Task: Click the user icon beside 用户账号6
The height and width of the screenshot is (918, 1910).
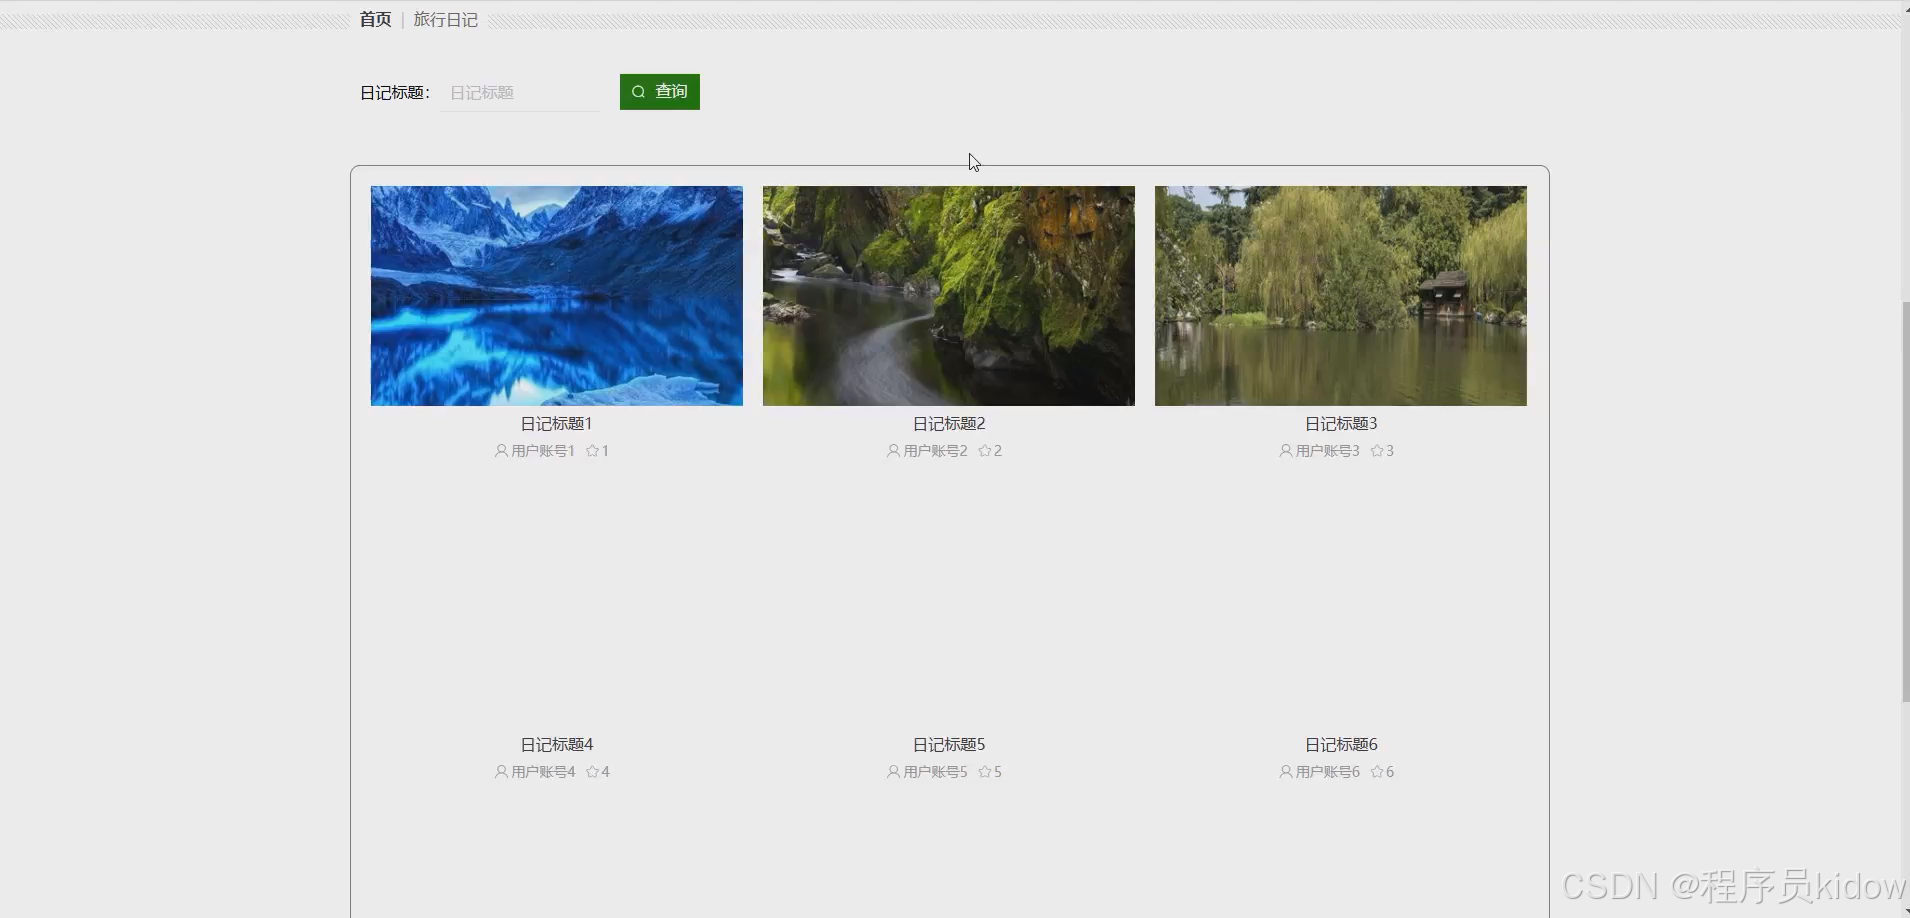Action: coord(1284,771)
